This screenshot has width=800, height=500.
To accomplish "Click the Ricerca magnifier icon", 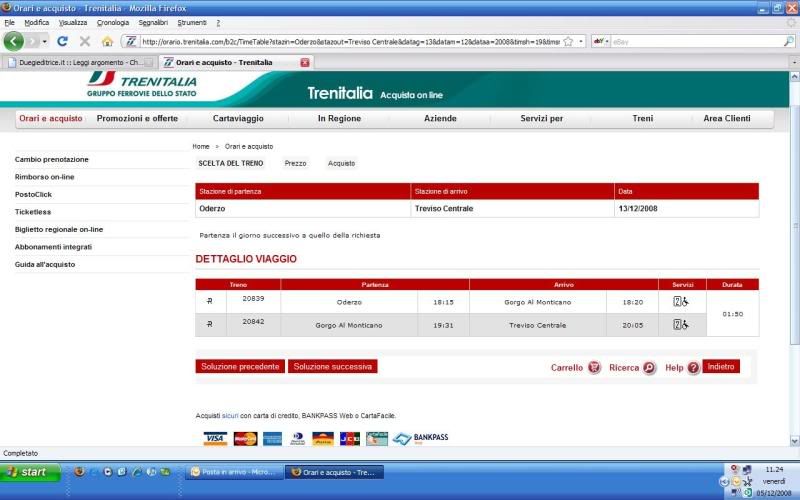I will (x=649, y=367).
